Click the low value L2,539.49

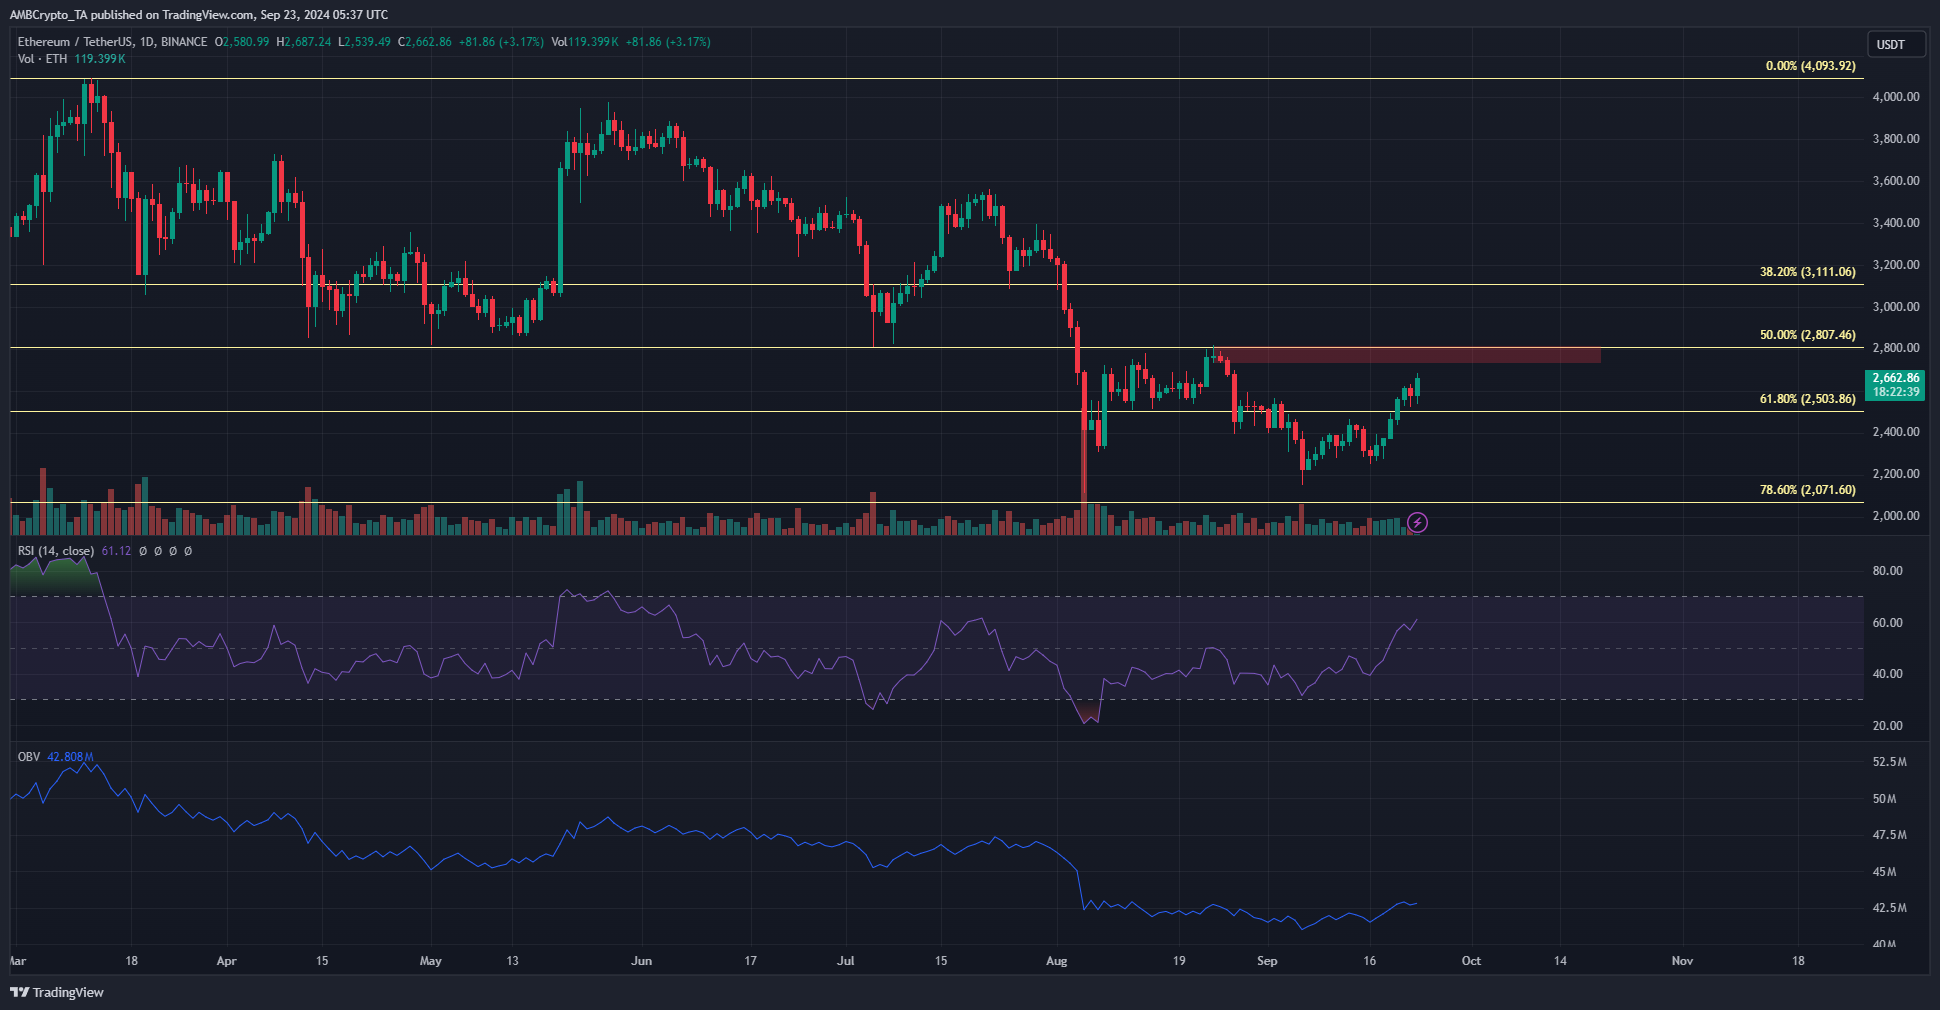click(x=364, y=42)
